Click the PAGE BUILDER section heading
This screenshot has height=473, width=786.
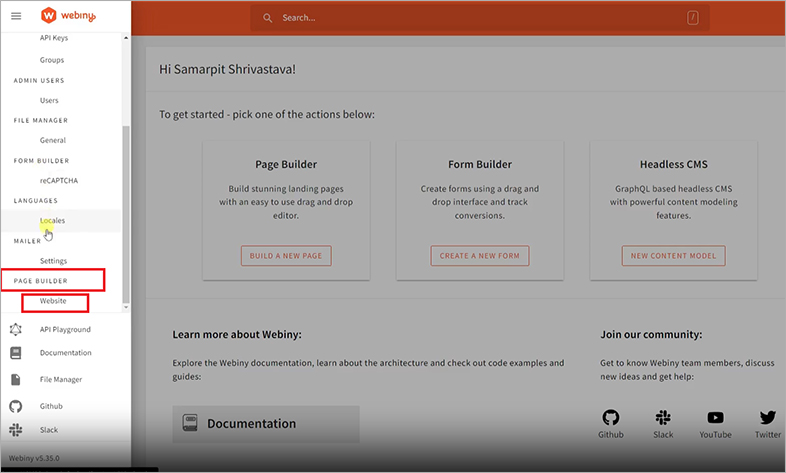[x=41, y=281]
